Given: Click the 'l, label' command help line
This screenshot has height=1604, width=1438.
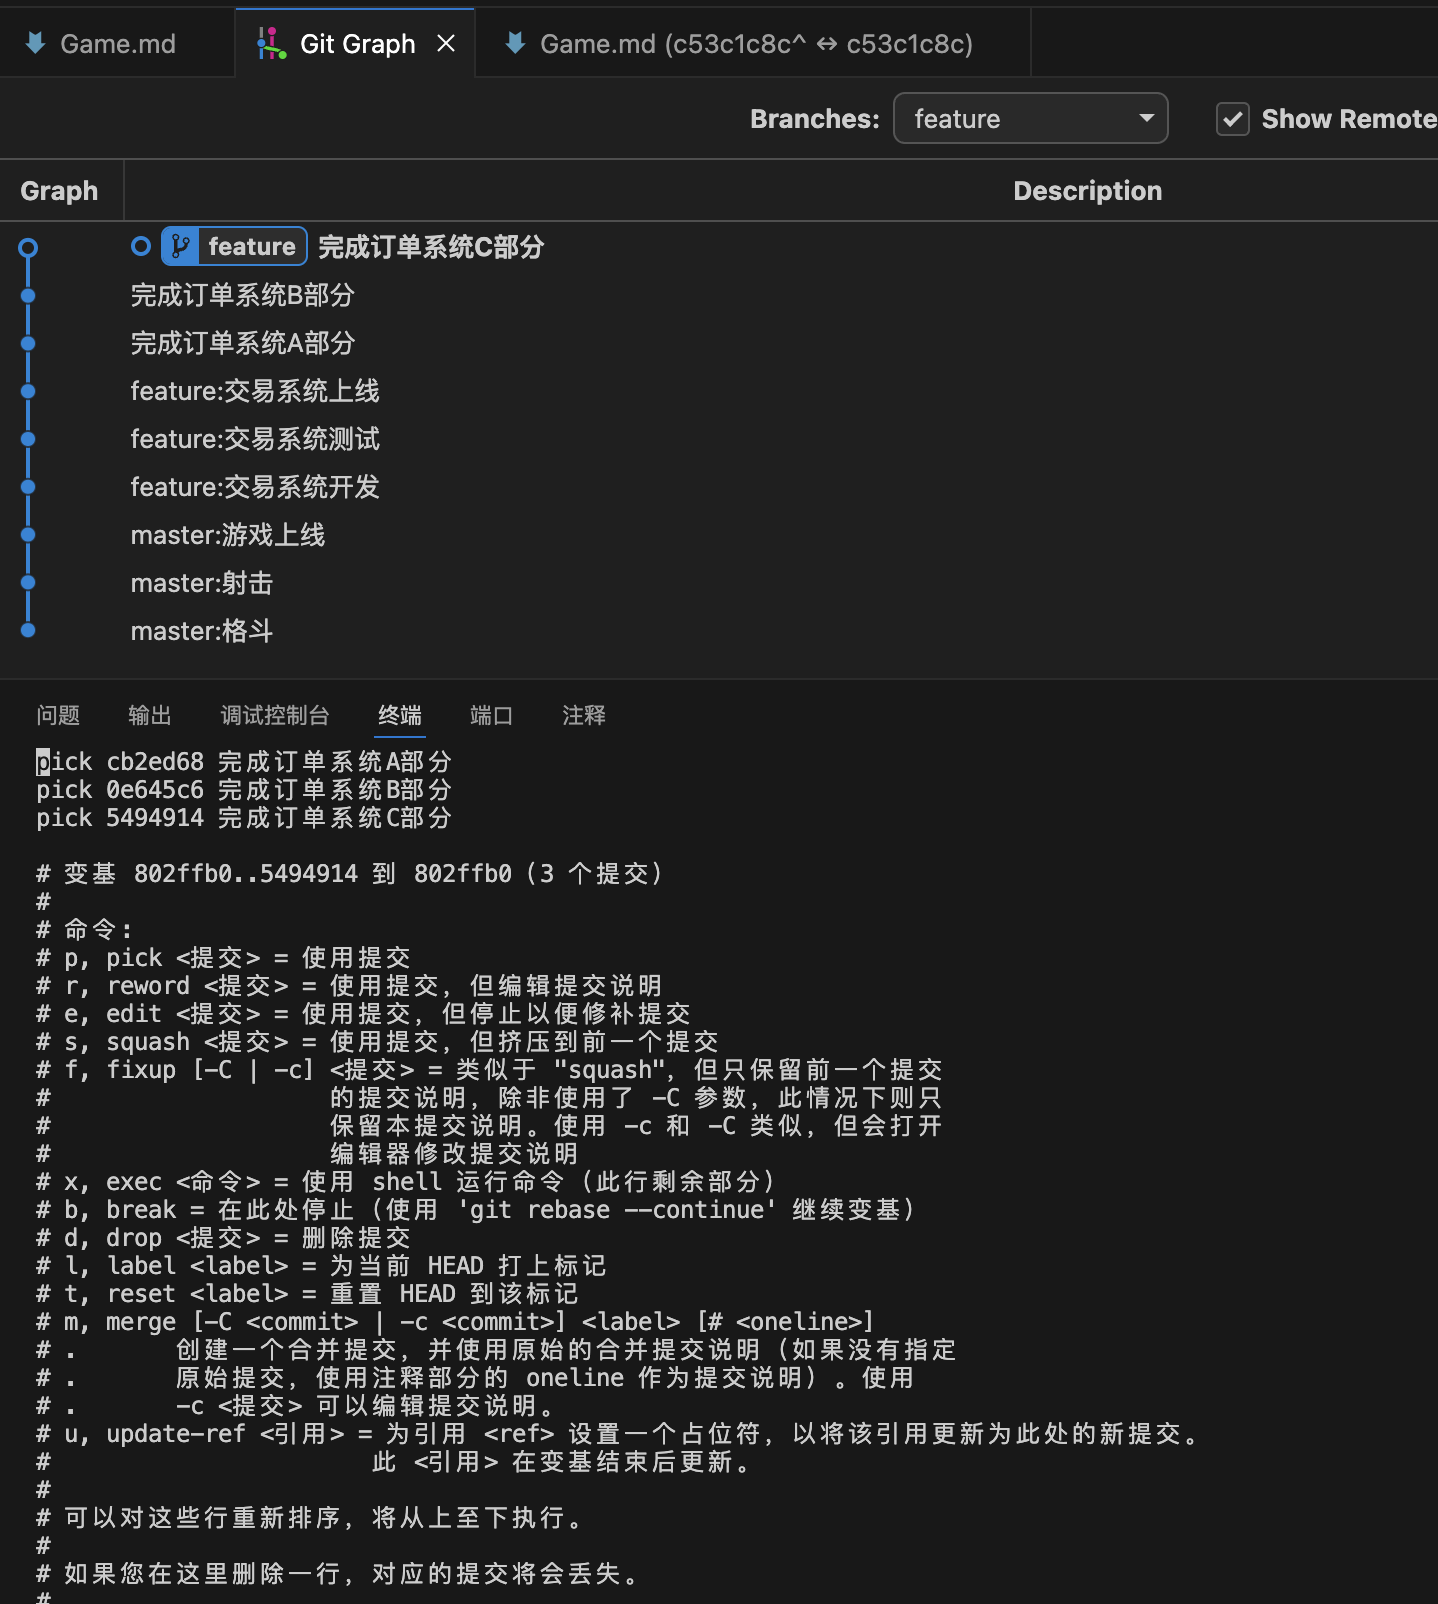Looking at the screenshot, I should [321, 1266].
